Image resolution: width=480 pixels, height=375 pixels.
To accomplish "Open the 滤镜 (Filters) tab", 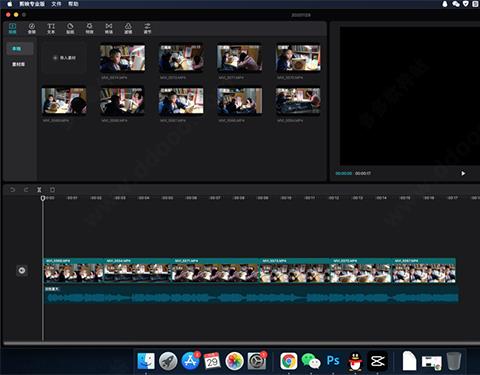I will pos(128,29).
